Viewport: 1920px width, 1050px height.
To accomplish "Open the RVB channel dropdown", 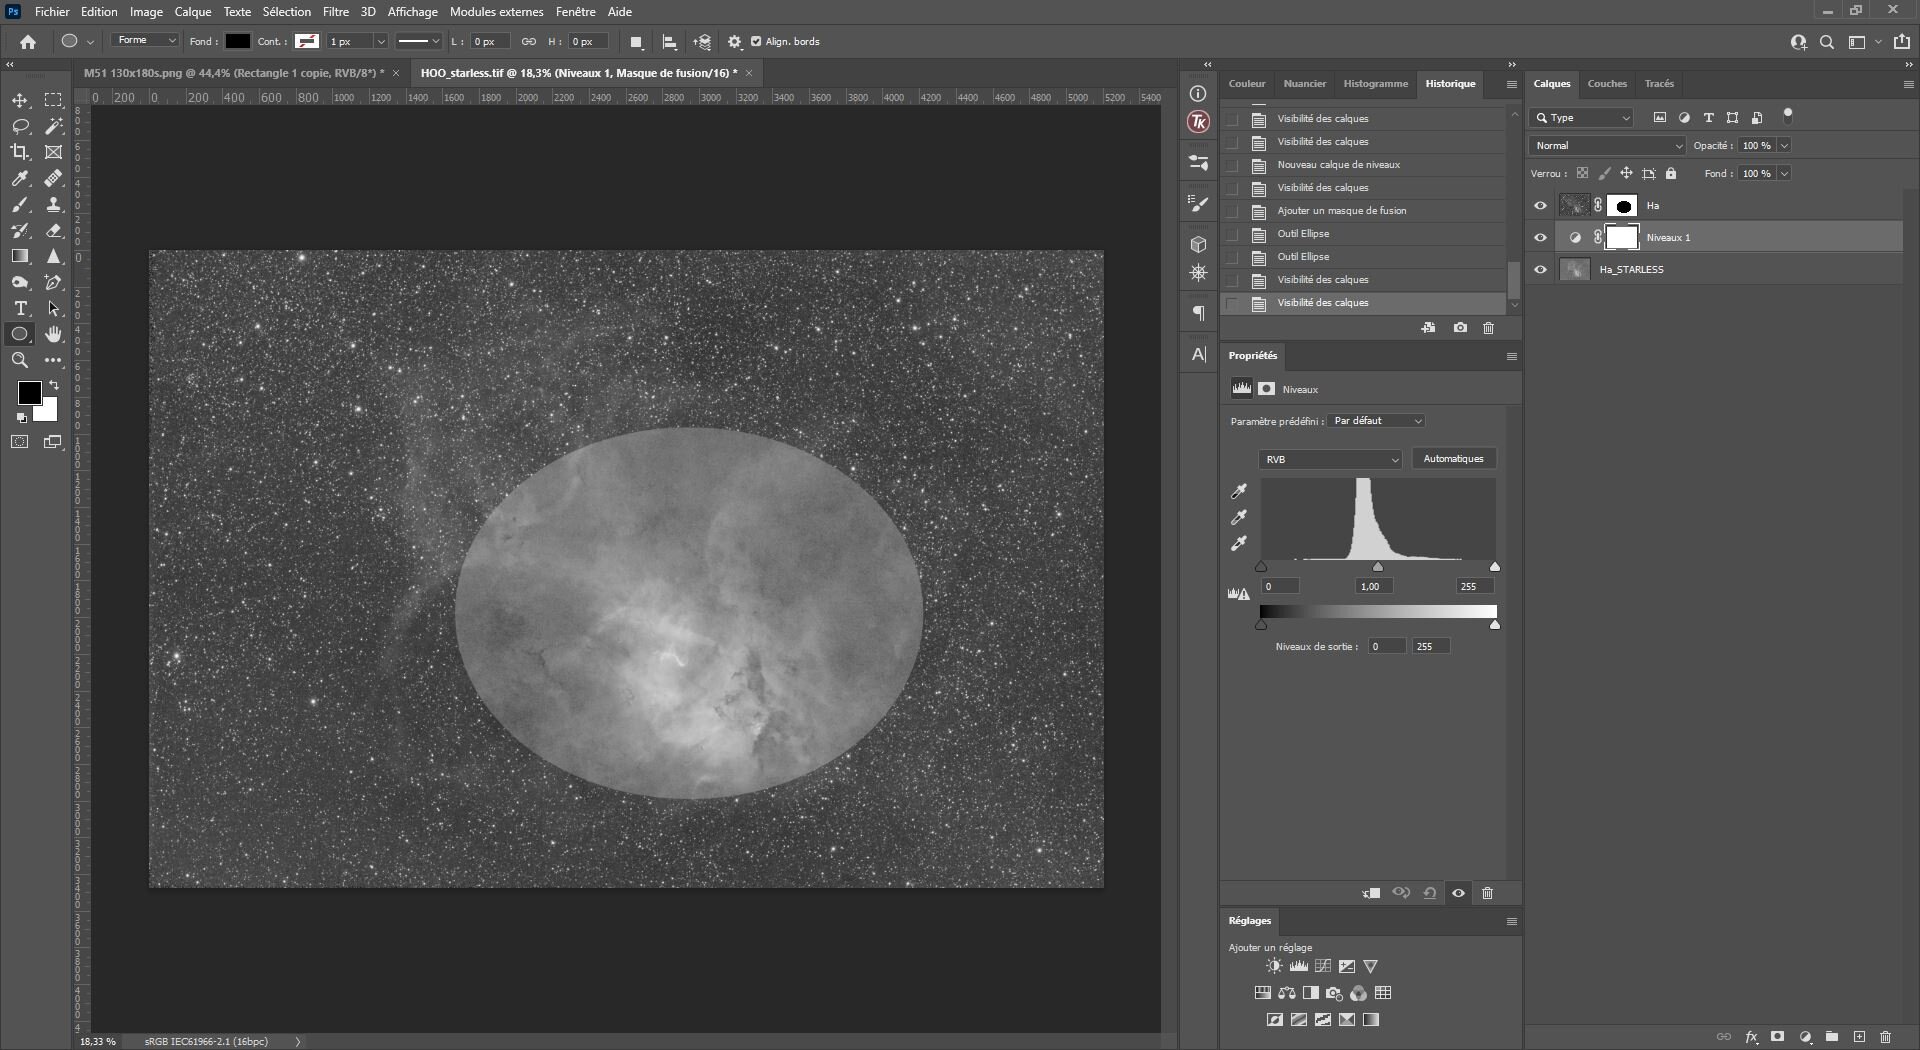I will pyautogui.click(x=1330, y=459).
